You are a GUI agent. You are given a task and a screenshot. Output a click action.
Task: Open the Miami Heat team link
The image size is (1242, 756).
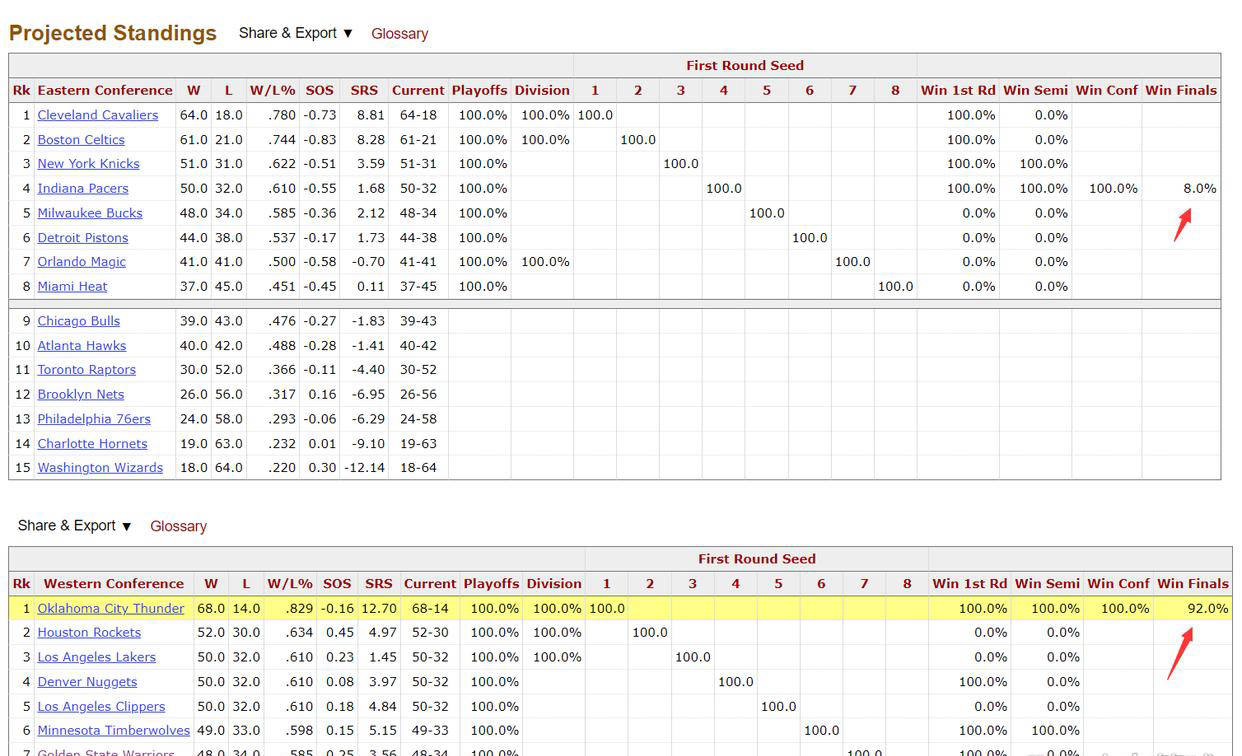click(73, 286)
